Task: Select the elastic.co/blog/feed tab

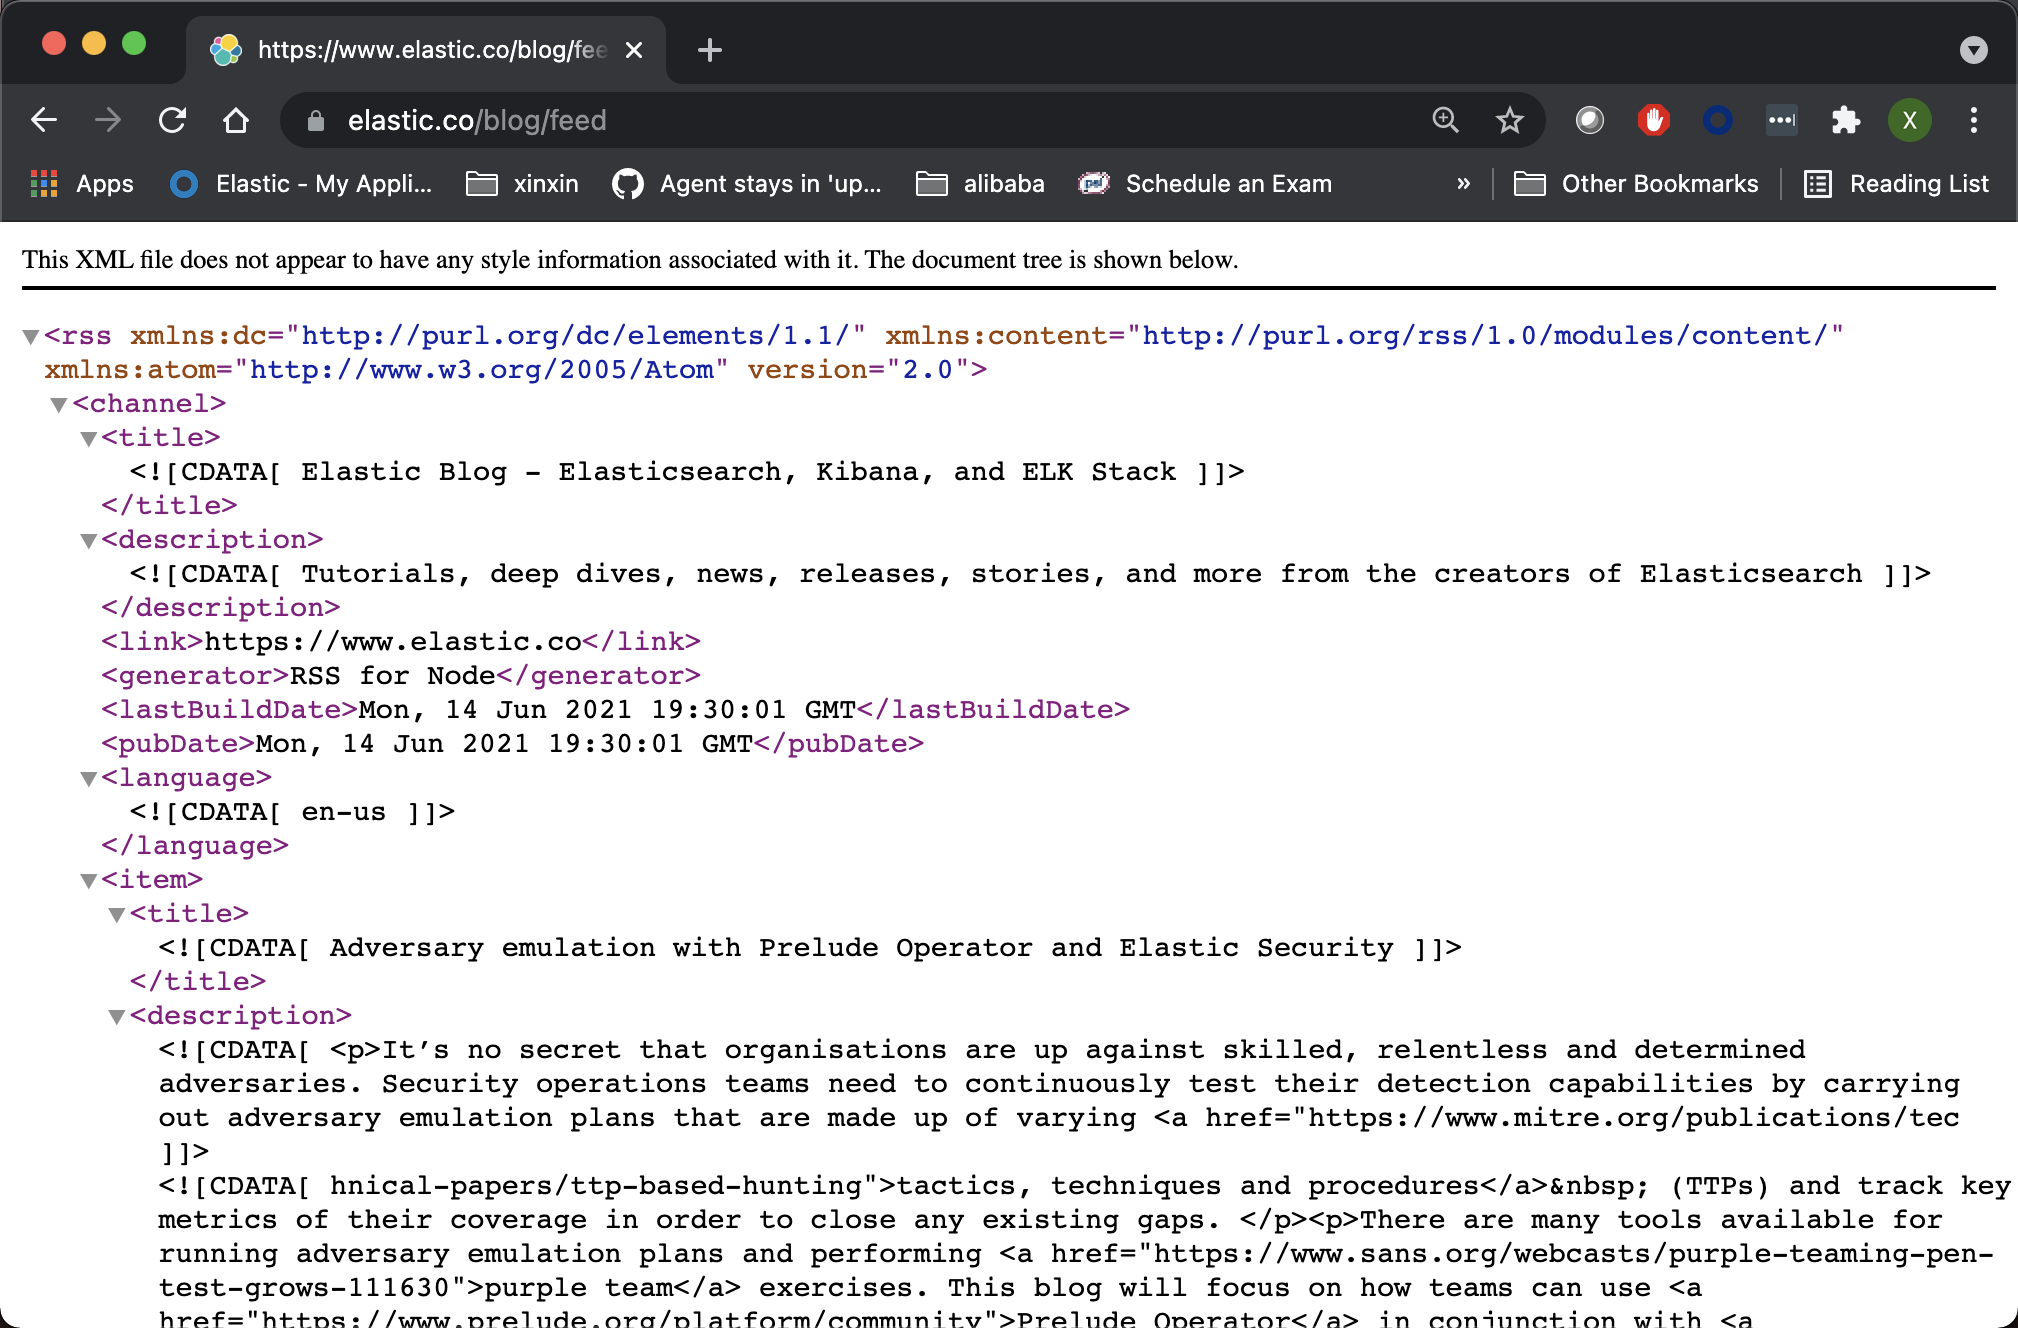Action: click(420, 50)
